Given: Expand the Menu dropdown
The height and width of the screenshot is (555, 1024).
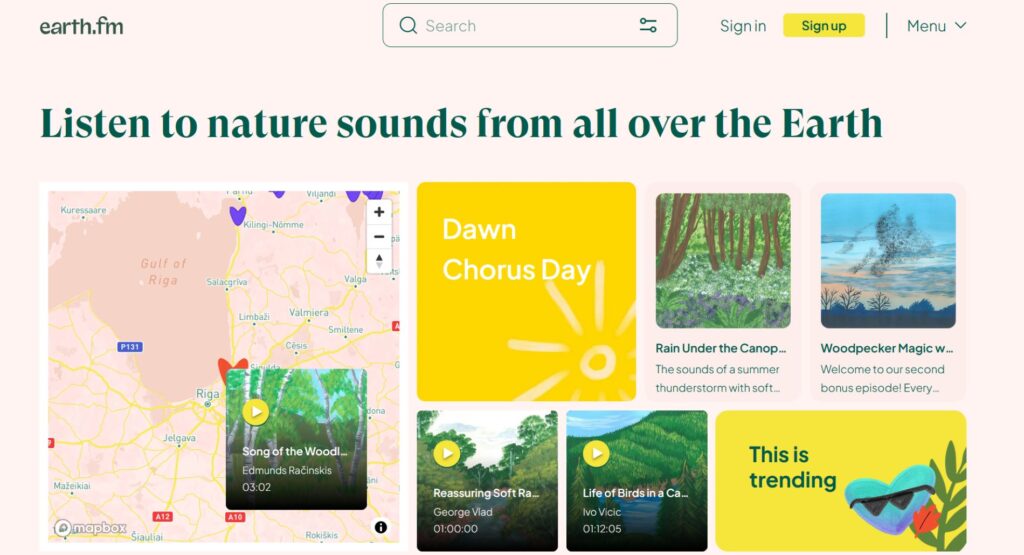Looking at the screenshot, I should coord(936,25).
